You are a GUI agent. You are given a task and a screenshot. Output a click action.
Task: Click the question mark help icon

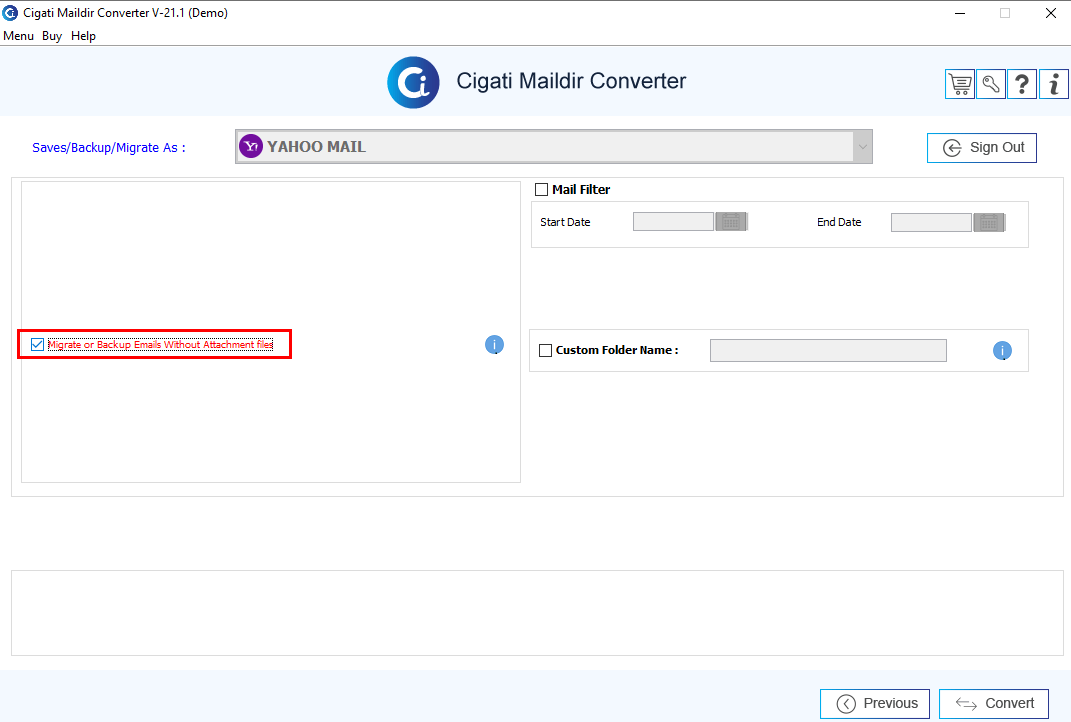tap(1022, 85)
